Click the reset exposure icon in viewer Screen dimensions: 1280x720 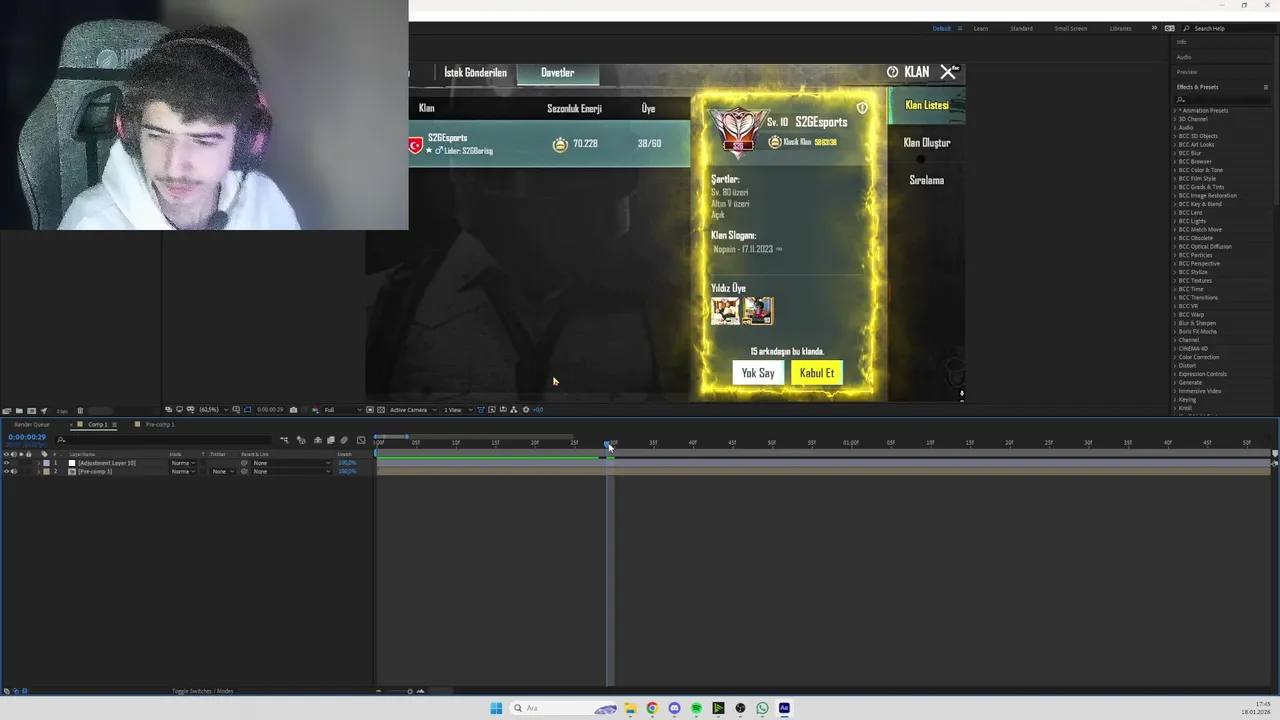(x=526, y=410)
